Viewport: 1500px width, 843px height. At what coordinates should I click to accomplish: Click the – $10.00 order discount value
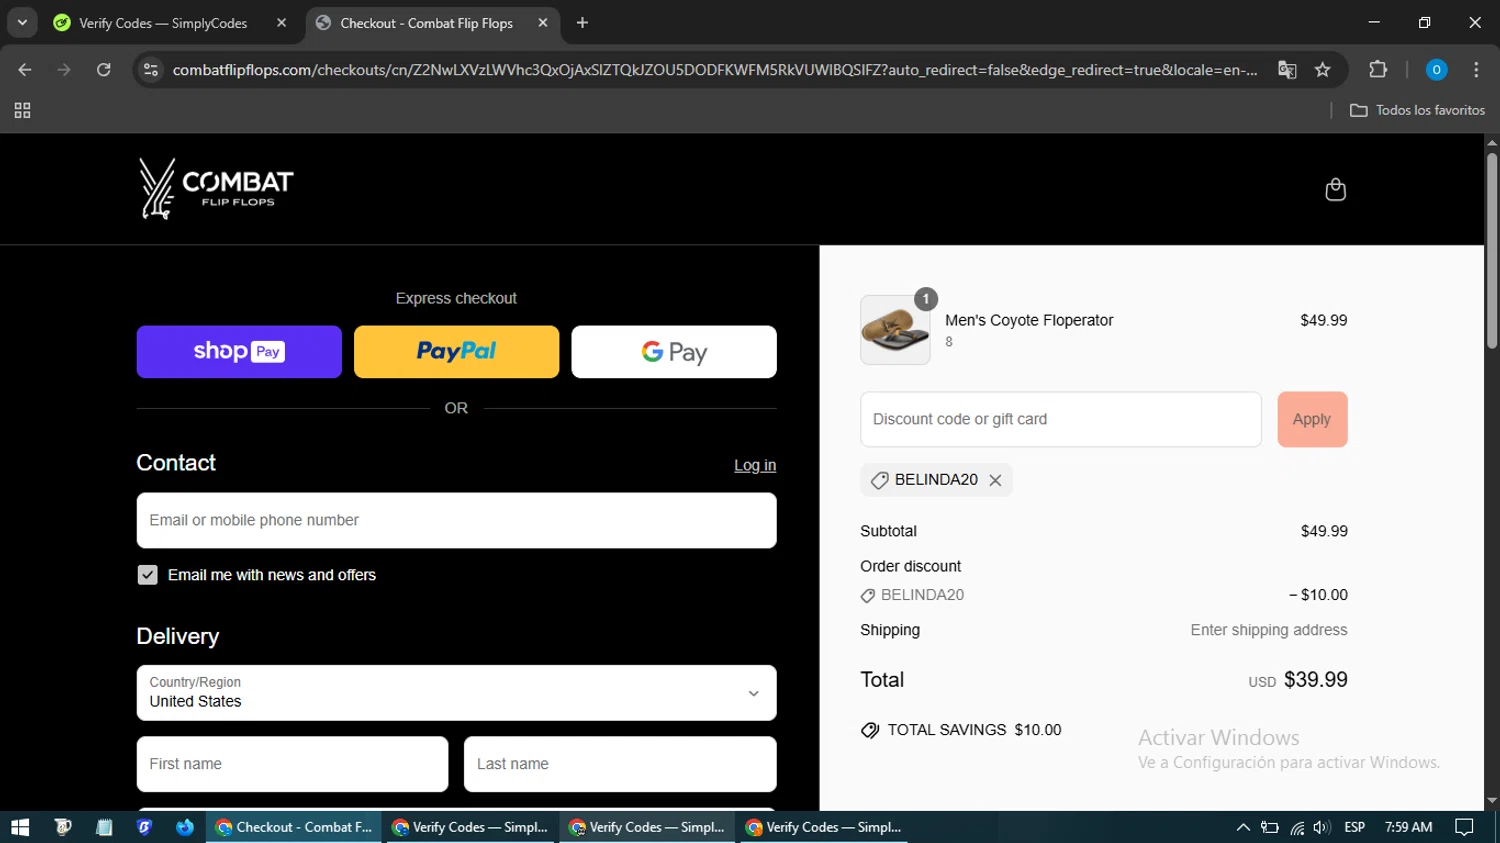[1318, 595]
